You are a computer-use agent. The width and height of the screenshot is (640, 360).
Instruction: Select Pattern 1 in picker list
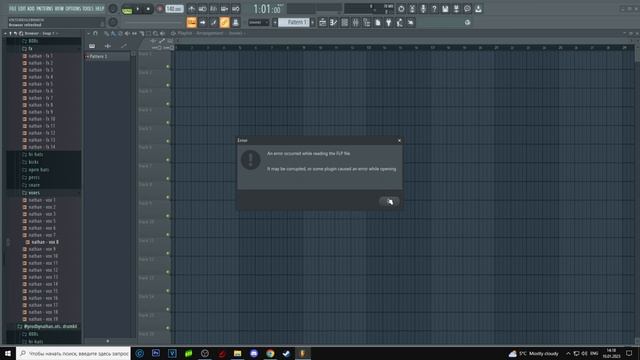108,57
